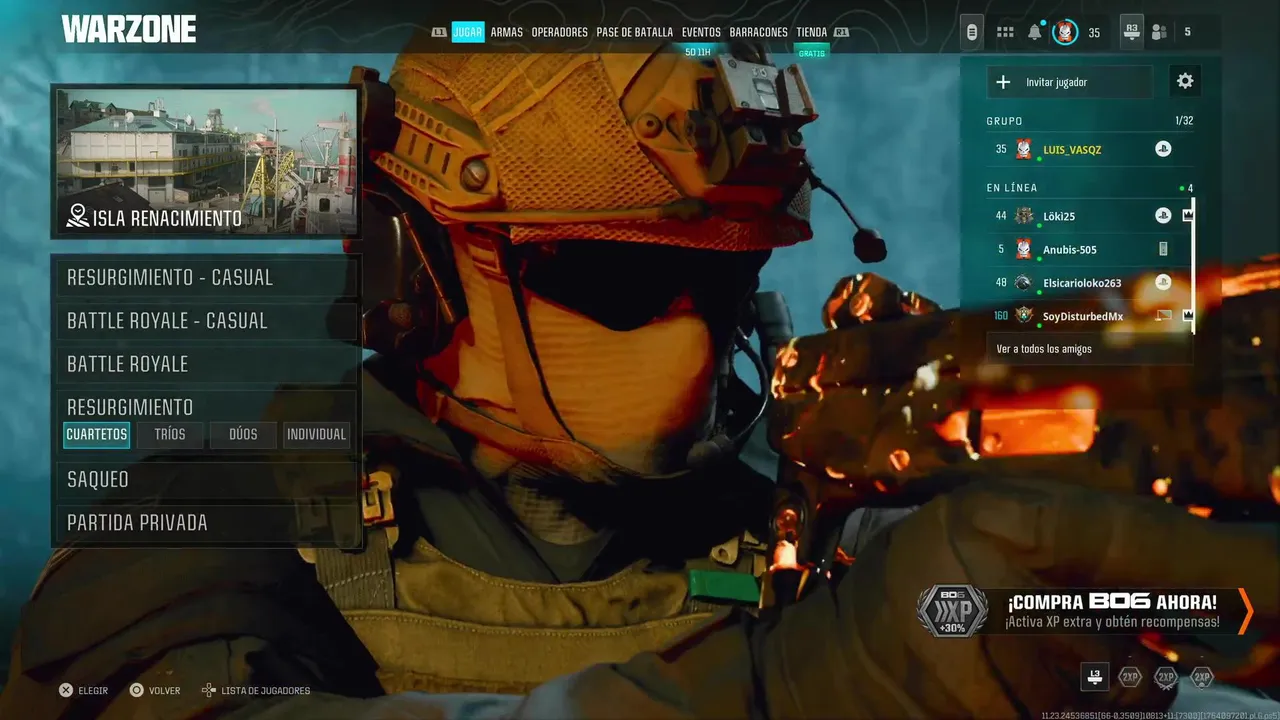The image size is (1280, 720).
Task: Click the L3 tokens button icon
Action: pos(1095,677)
